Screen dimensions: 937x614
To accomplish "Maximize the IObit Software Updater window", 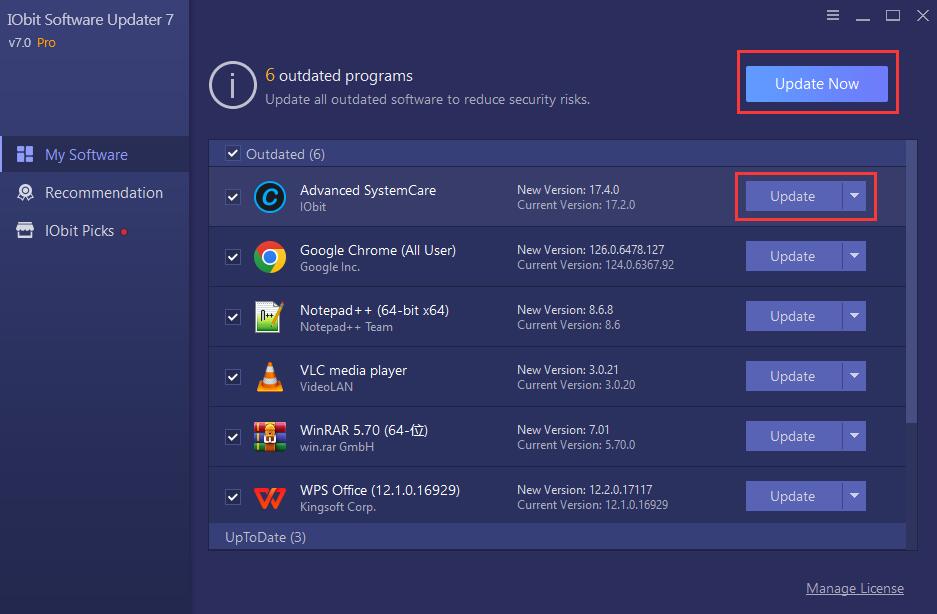I will pyautogui.click(x=893, y=15).
